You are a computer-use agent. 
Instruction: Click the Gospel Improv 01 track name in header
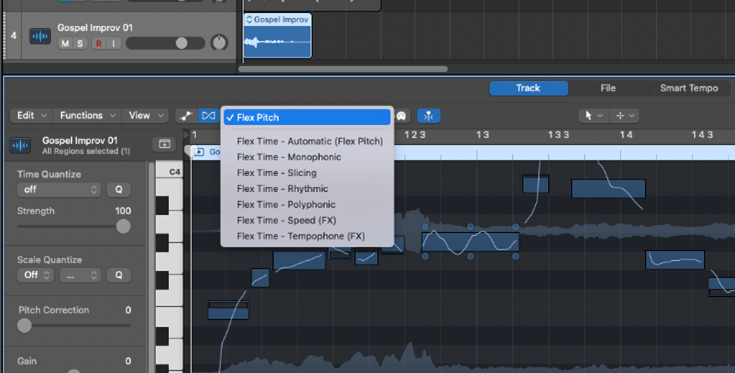pyautogui.click(x=95, y=28)
